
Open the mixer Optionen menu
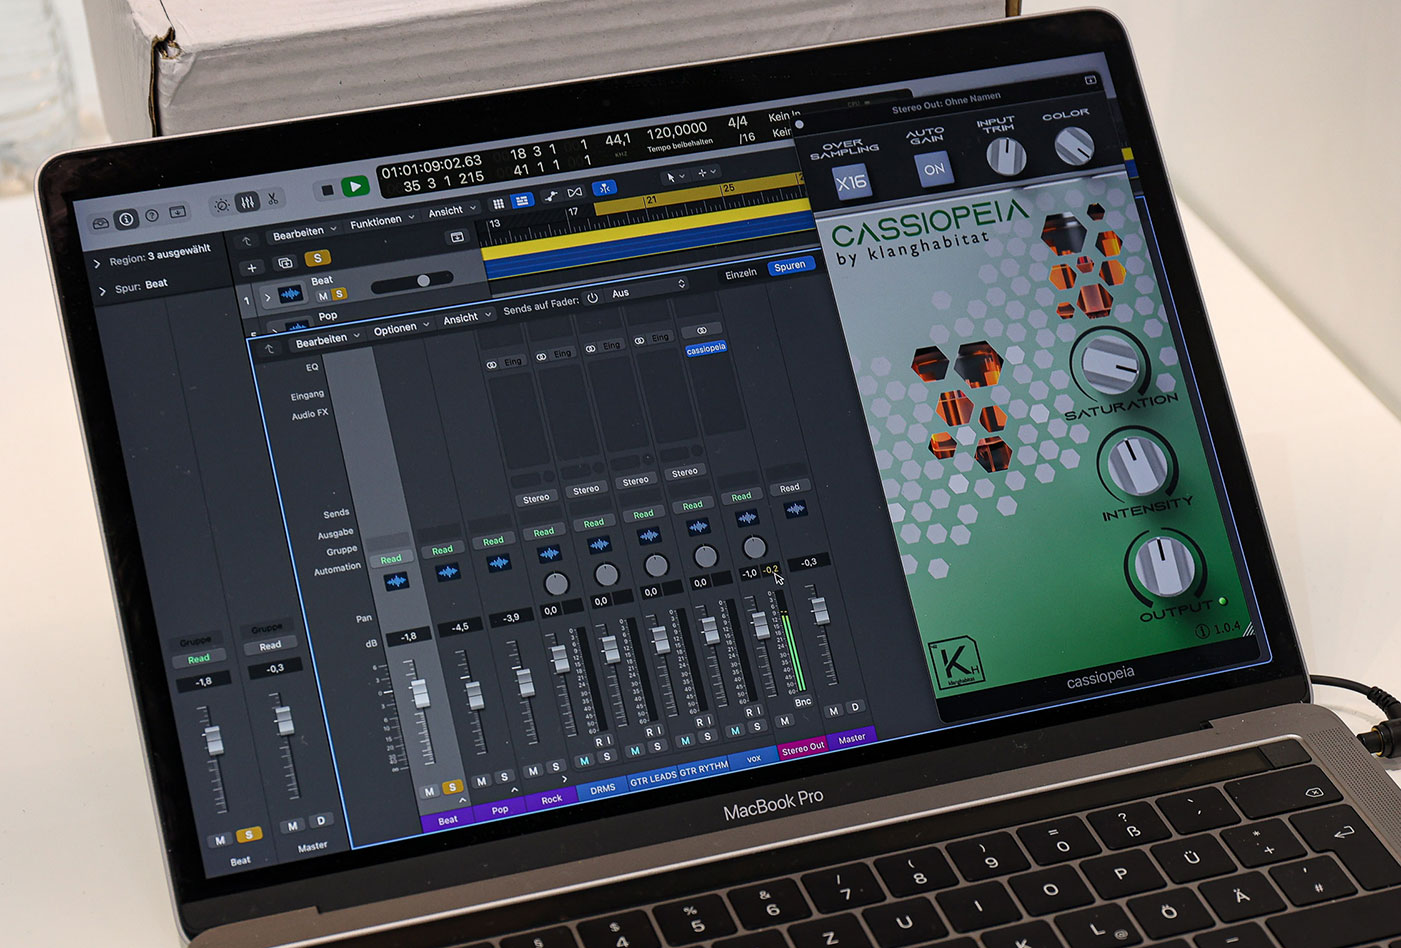point(401,329)
